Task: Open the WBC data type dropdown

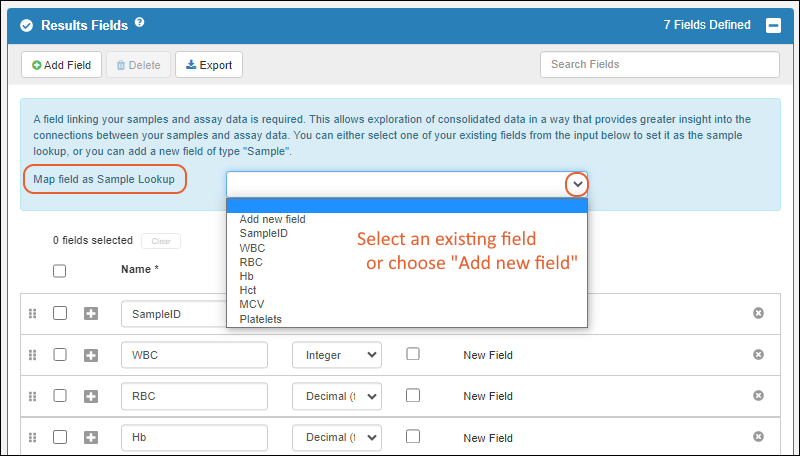Action: click(x=336, y=354)
